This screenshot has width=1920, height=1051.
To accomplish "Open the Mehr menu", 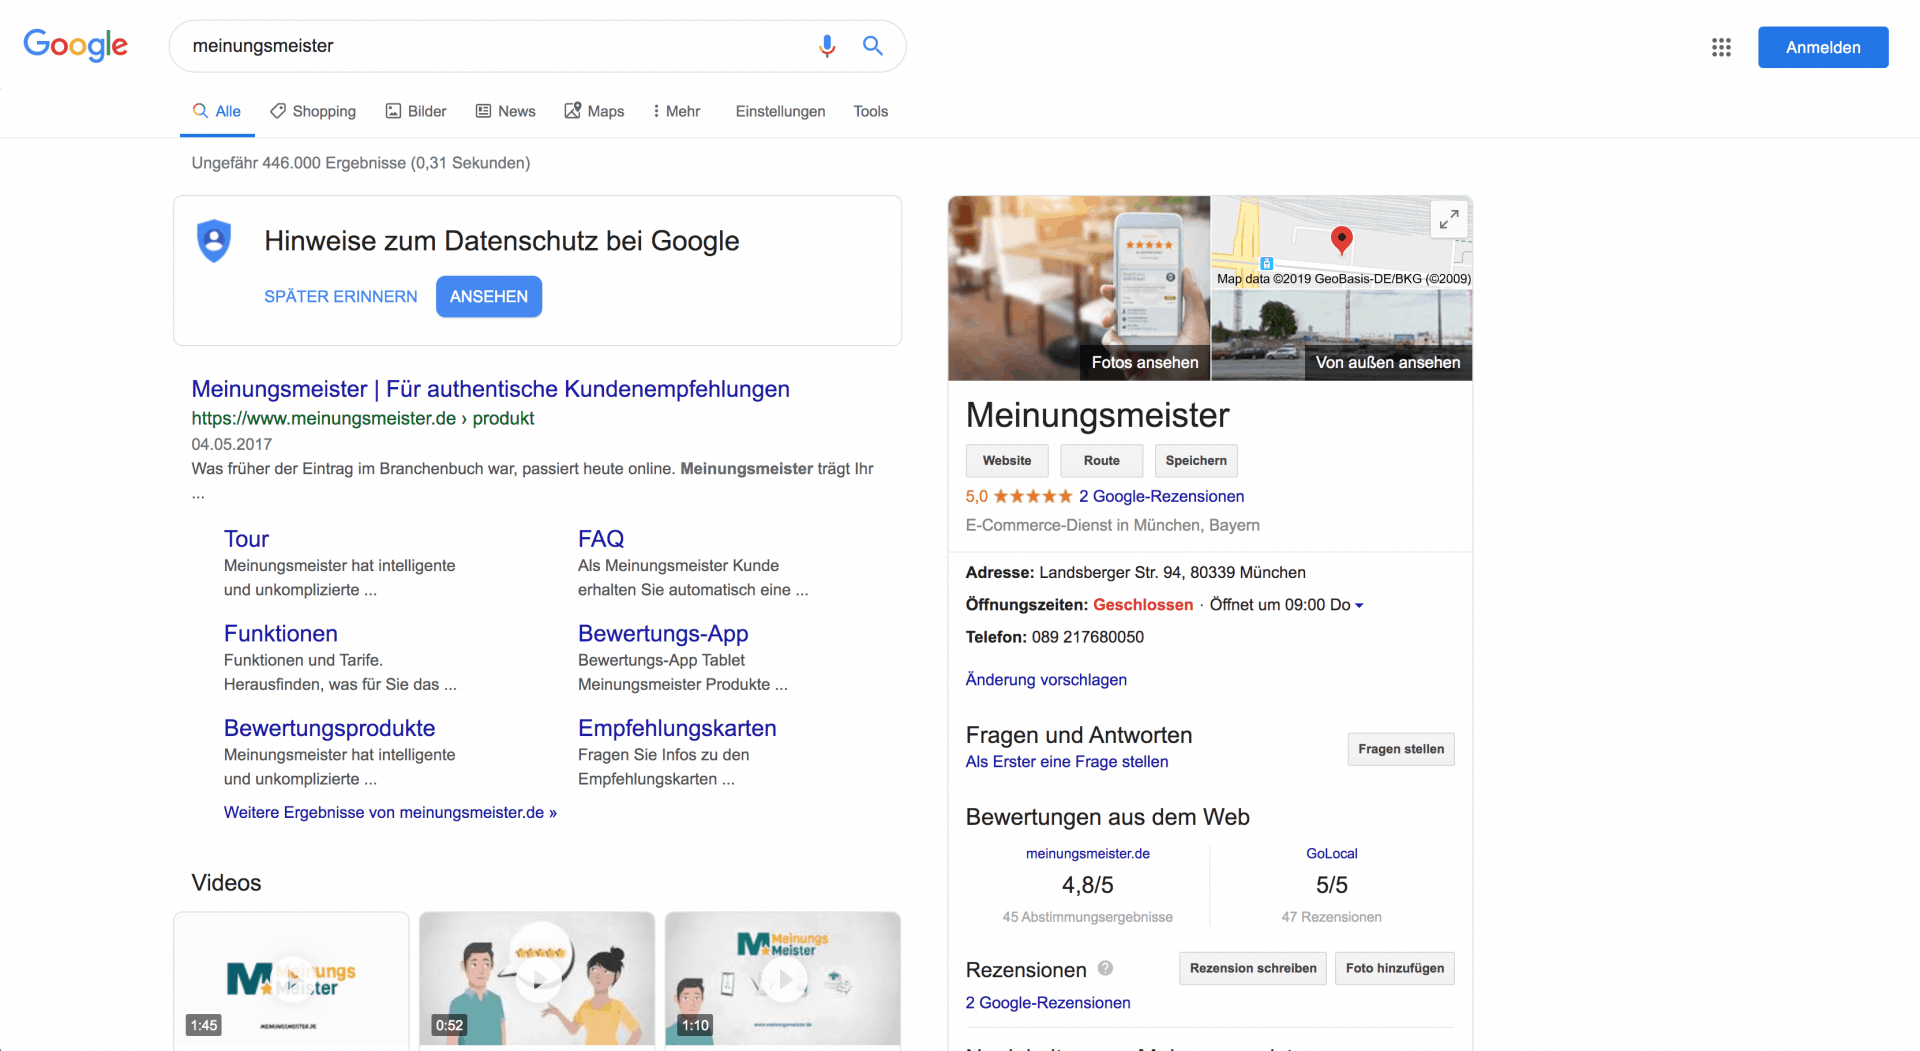I will click(x=677, y=111).
